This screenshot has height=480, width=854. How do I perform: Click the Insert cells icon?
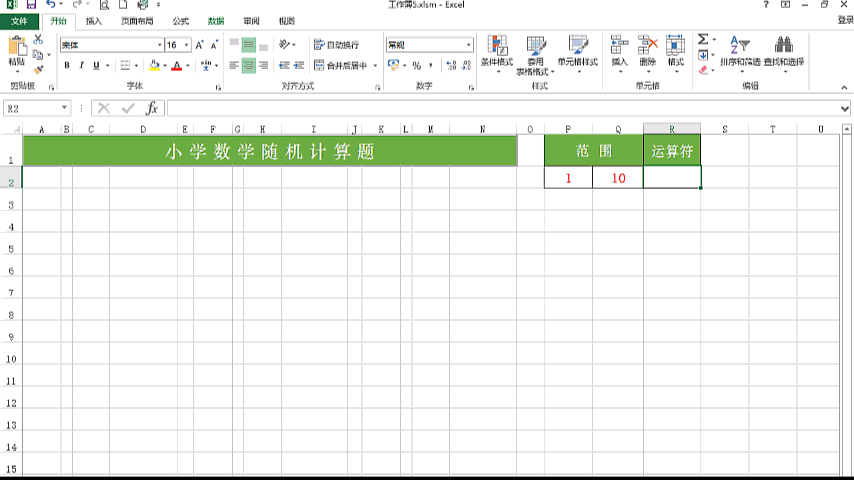coord(619,45)
